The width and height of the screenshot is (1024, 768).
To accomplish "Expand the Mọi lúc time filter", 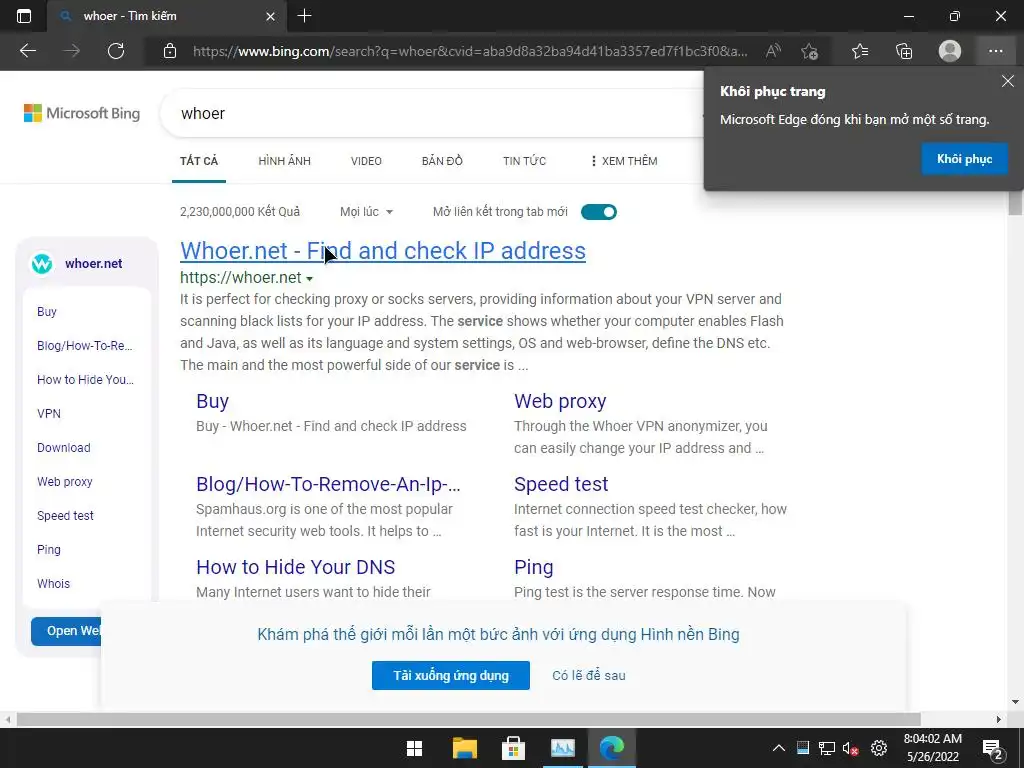I will pyautogui.click(x=366, y=212).
